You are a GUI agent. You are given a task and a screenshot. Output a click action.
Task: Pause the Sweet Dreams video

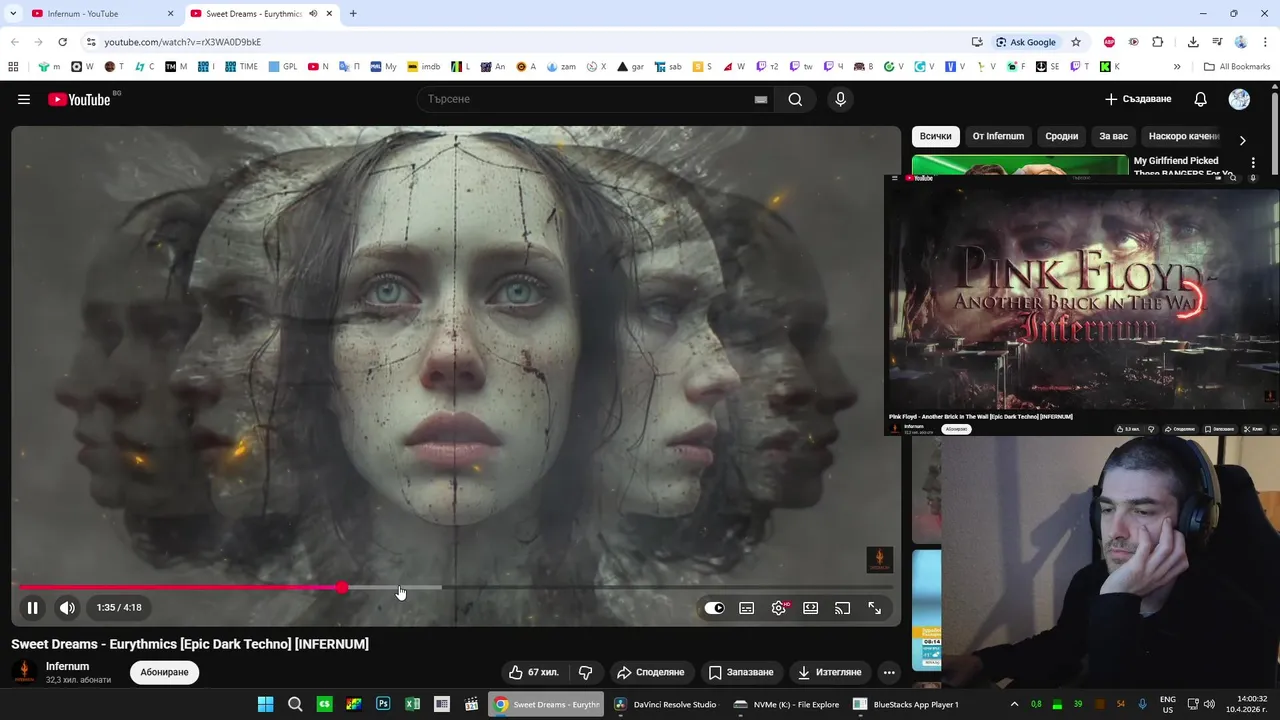32,607
